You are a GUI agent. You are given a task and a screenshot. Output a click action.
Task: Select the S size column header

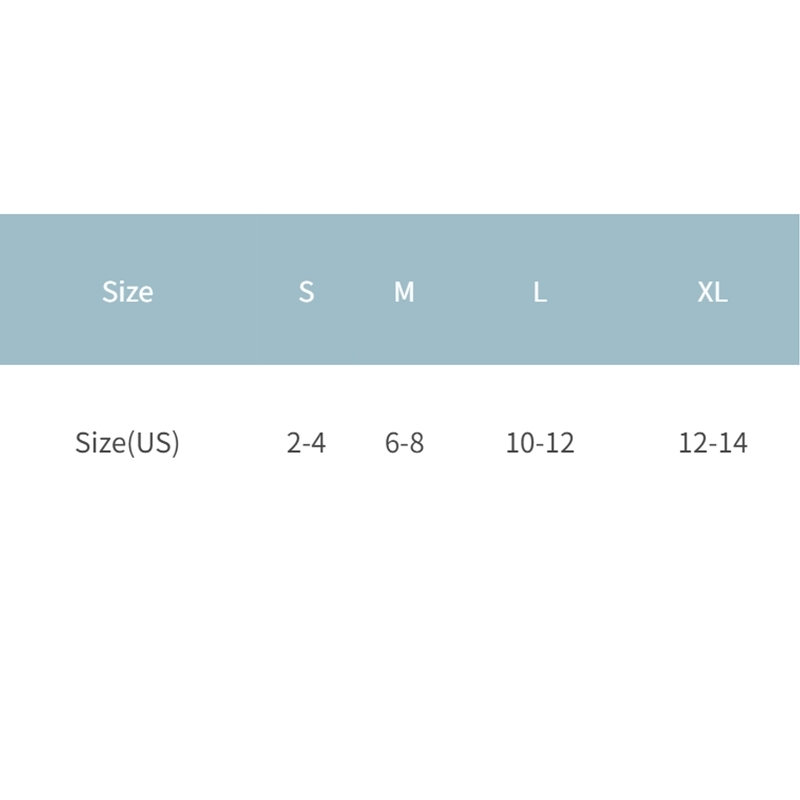click(306, 292)
